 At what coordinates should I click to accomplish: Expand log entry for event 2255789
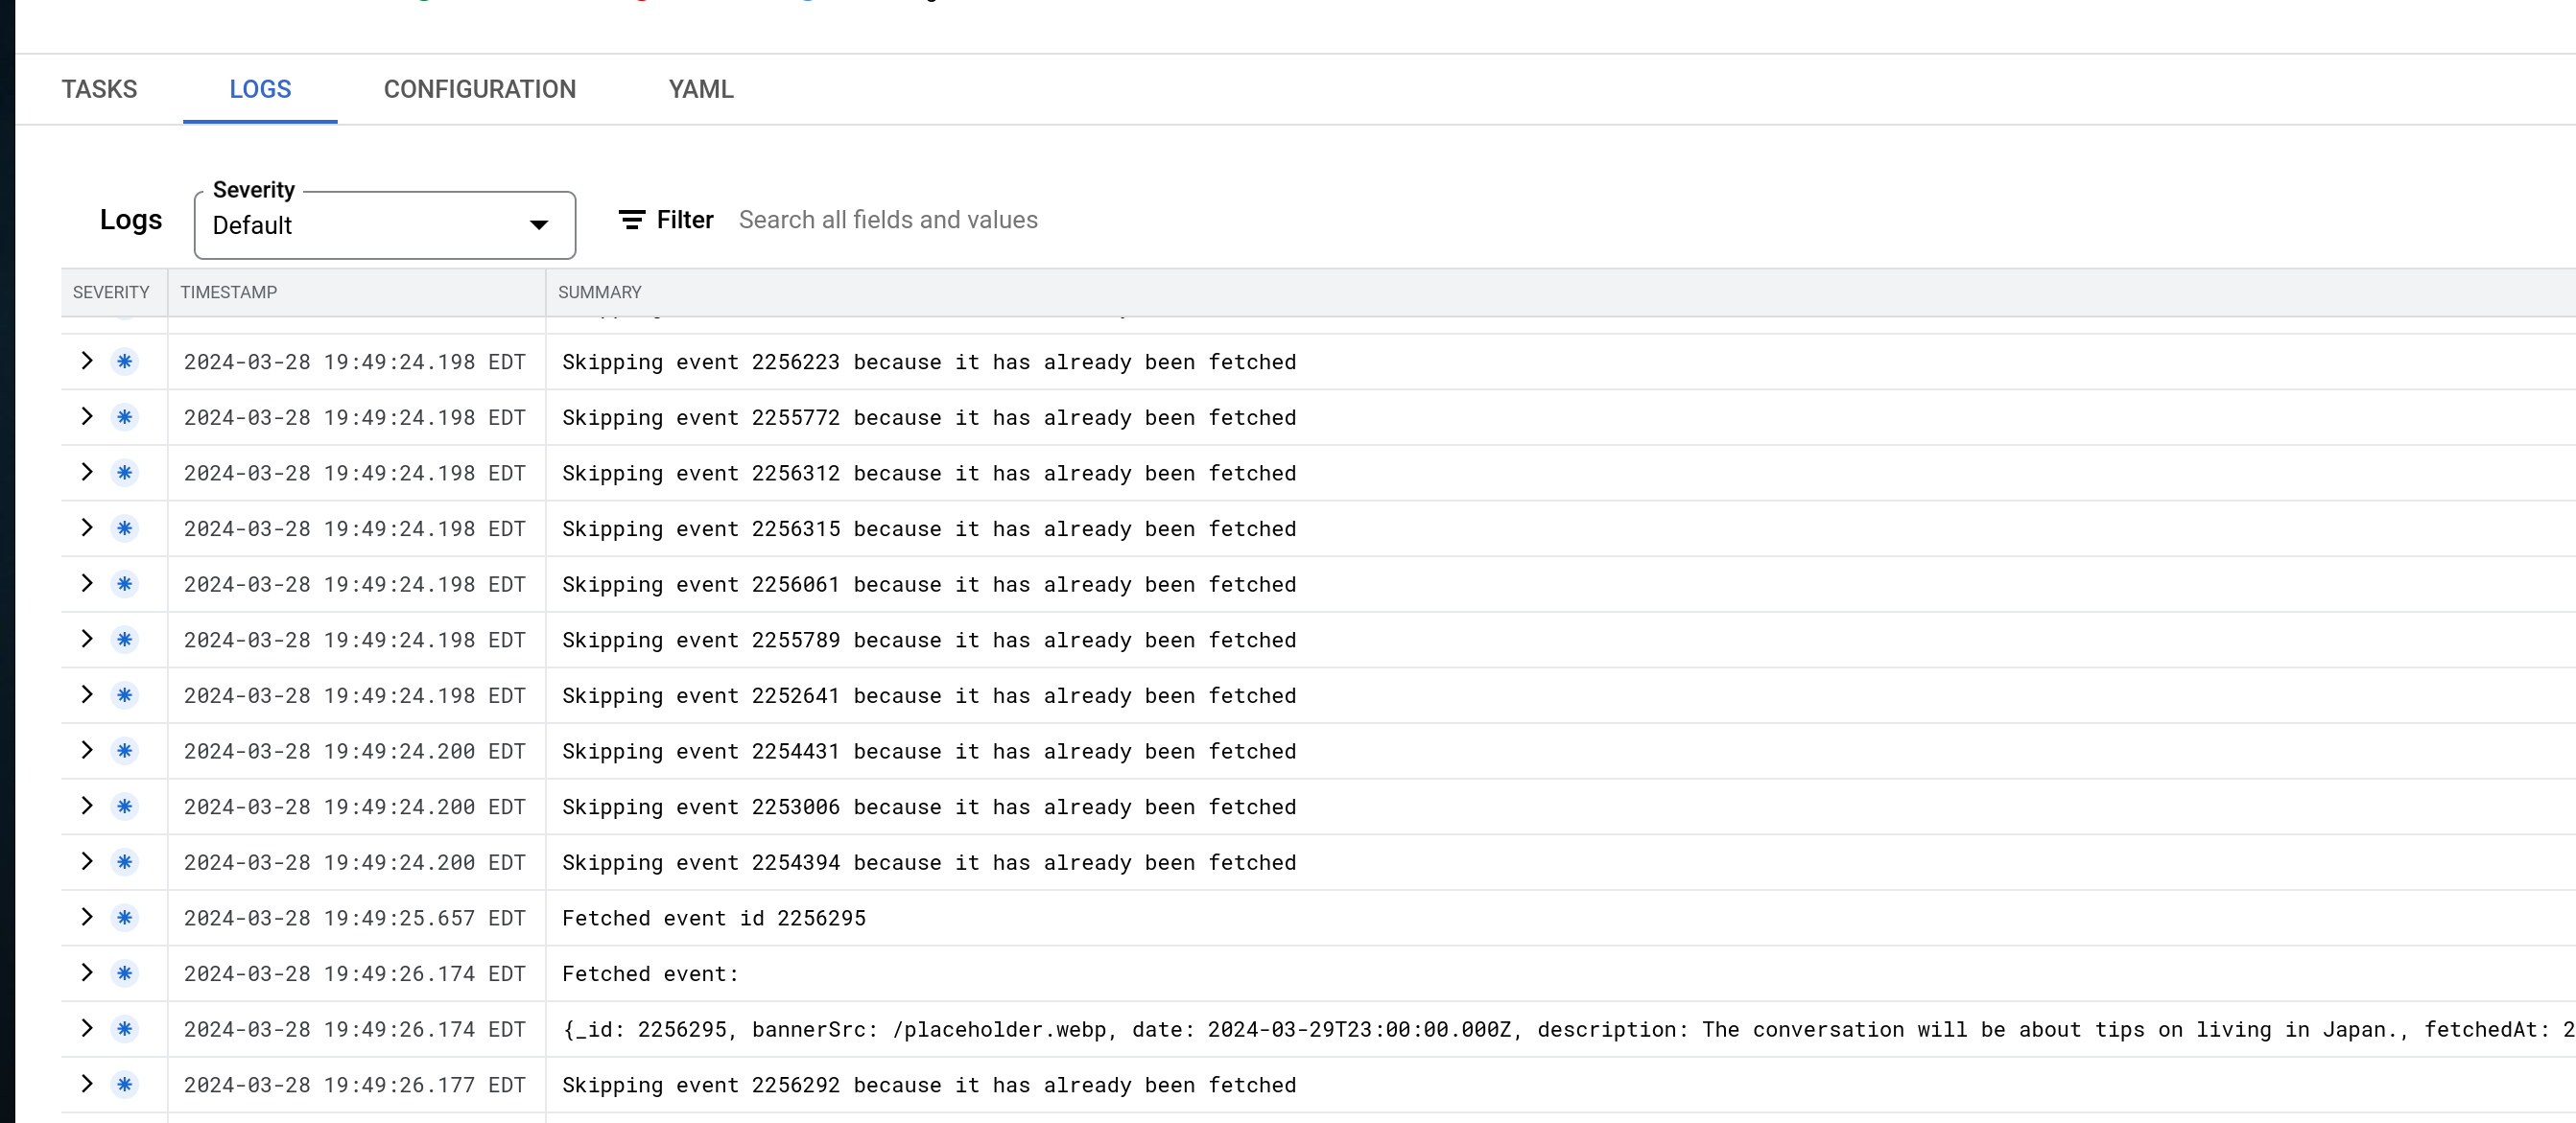point(87,639)
